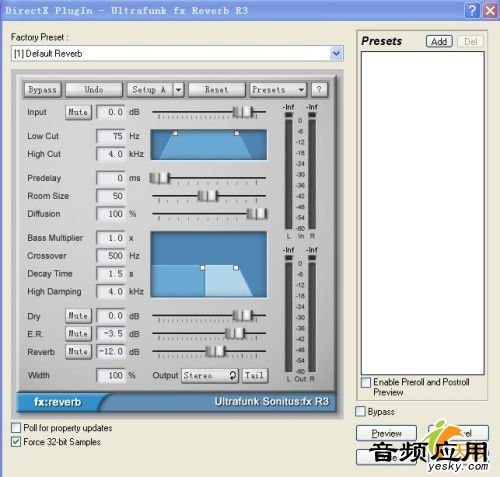Click the Crossover handle in decay graph

[202, 268]
